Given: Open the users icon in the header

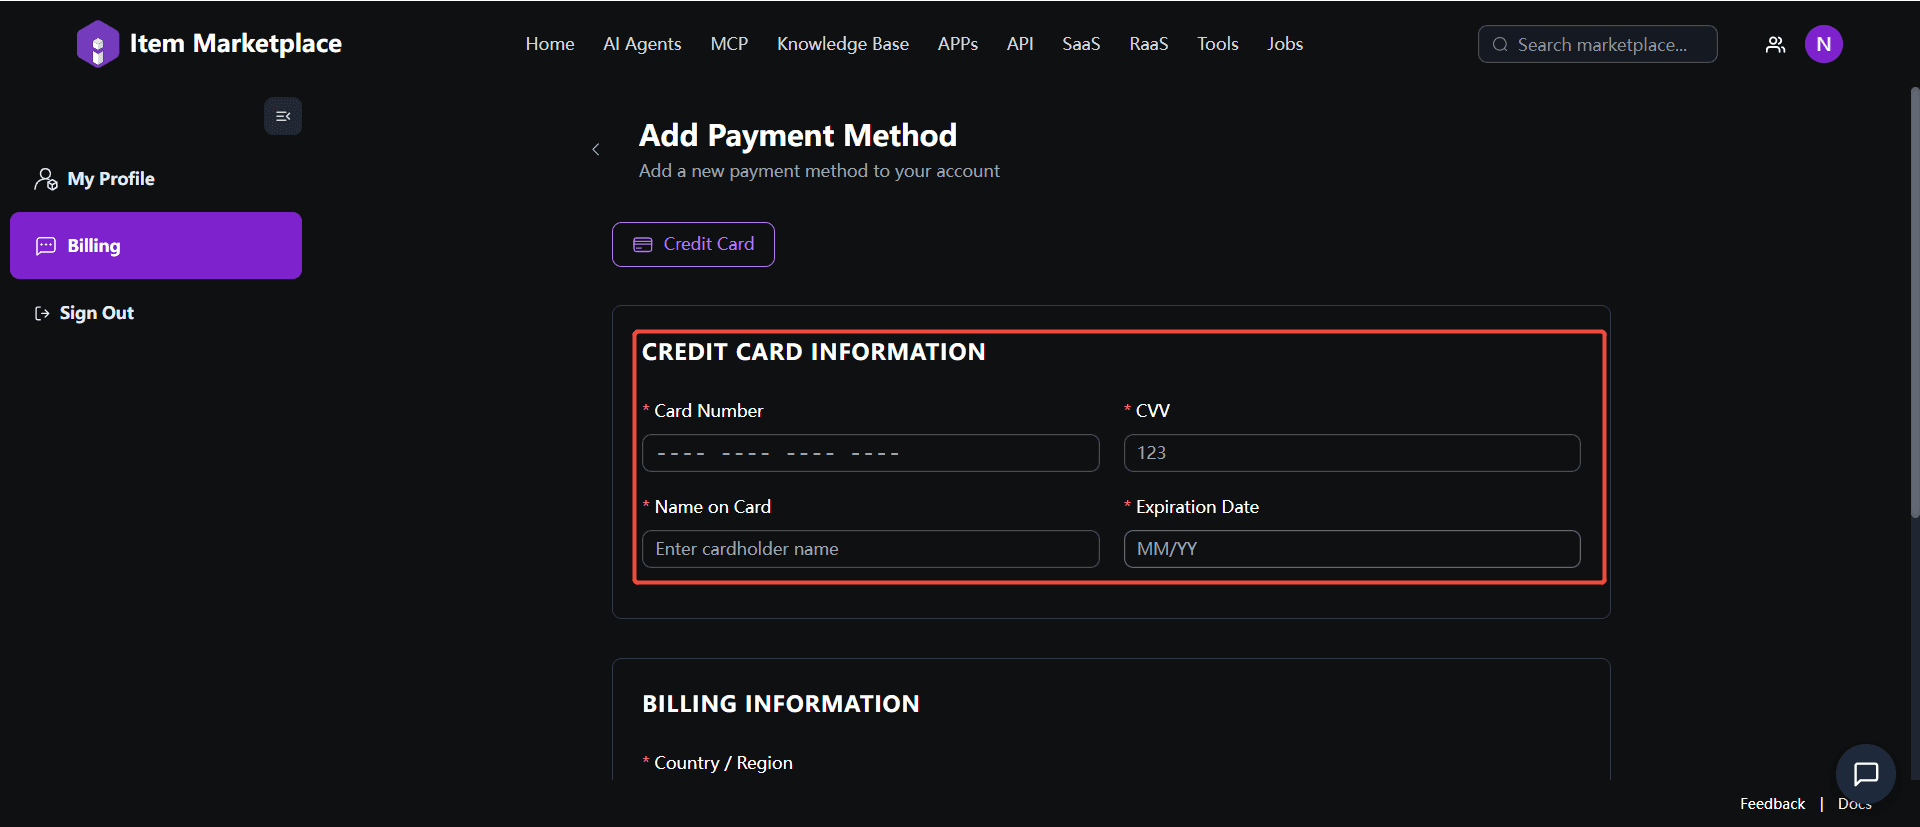Looking at the screenshot, I should click(1775, 45).
